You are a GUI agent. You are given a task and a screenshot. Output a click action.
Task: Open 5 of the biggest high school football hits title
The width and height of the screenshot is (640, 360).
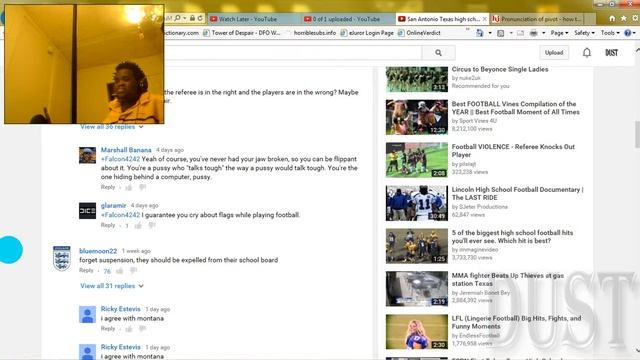512,237
